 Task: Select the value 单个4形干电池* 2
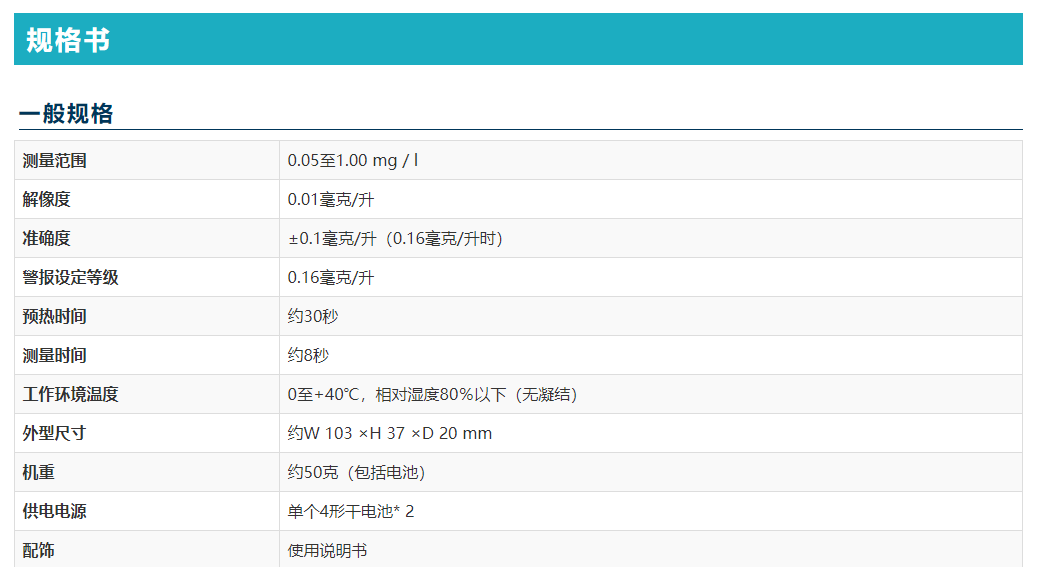pos(351,512)
